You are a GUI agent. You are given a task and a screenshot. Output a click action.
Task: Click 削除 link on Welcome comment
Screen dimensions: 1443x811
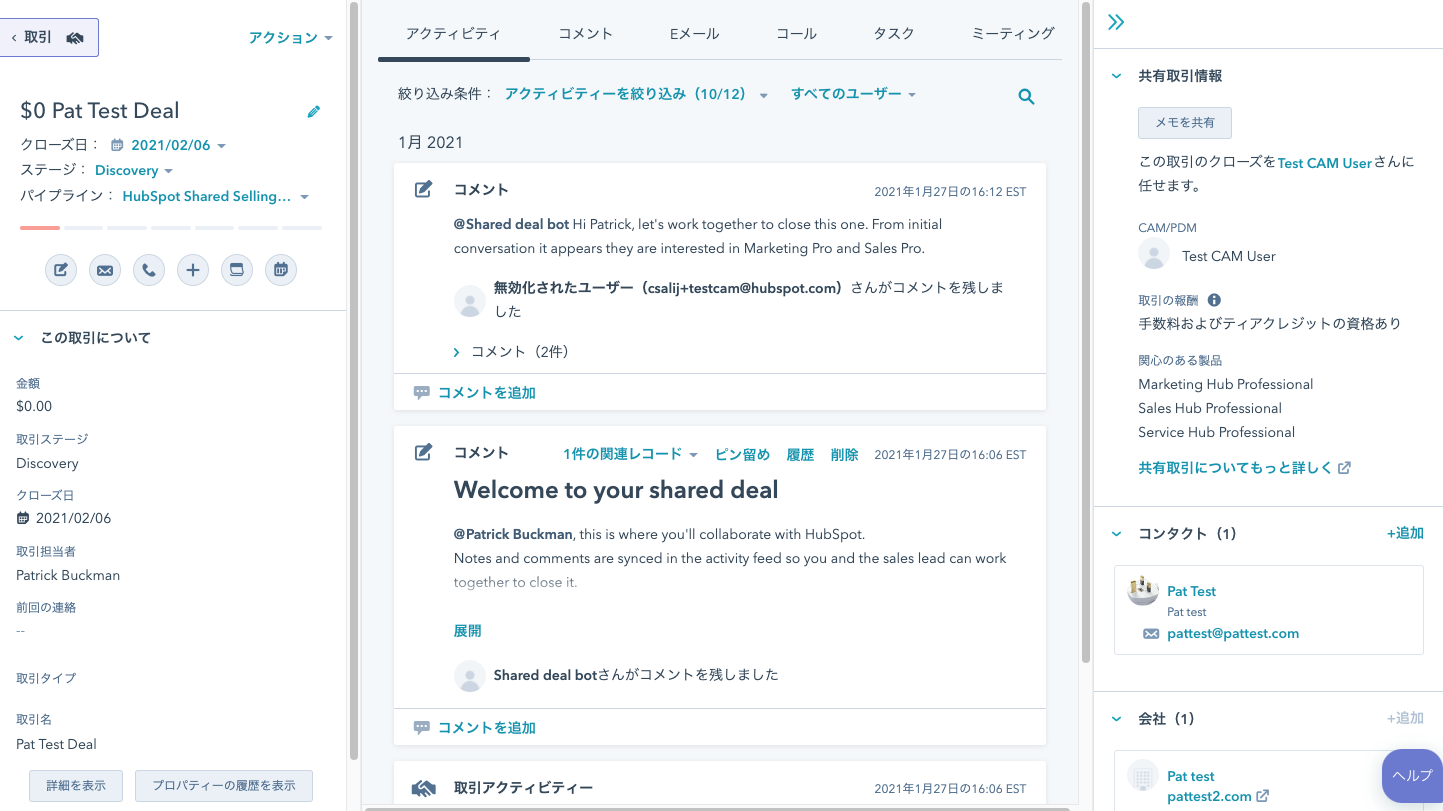(x=844, y=455)
